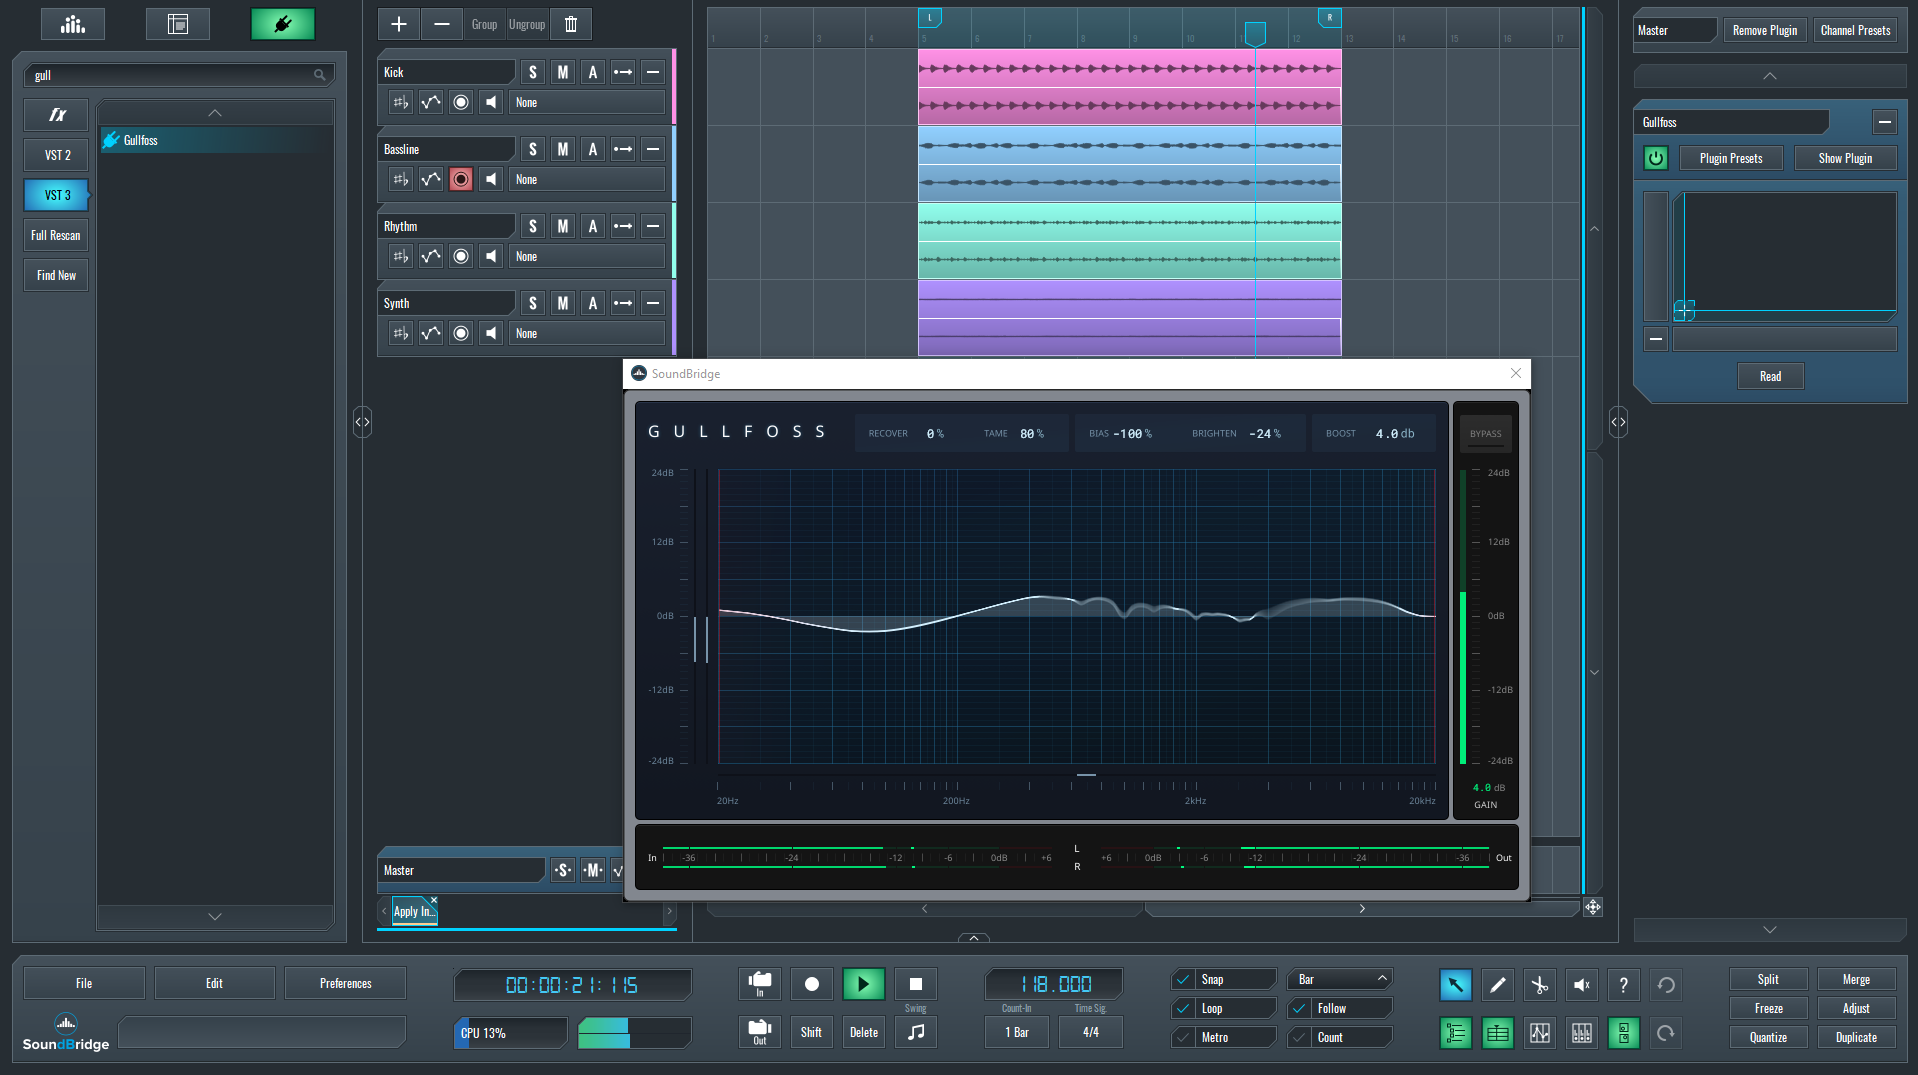The width and height of the screenshot is (1918, 1075).
Task: Click the Record button in transport bar
Action: [x=811, y=984]
